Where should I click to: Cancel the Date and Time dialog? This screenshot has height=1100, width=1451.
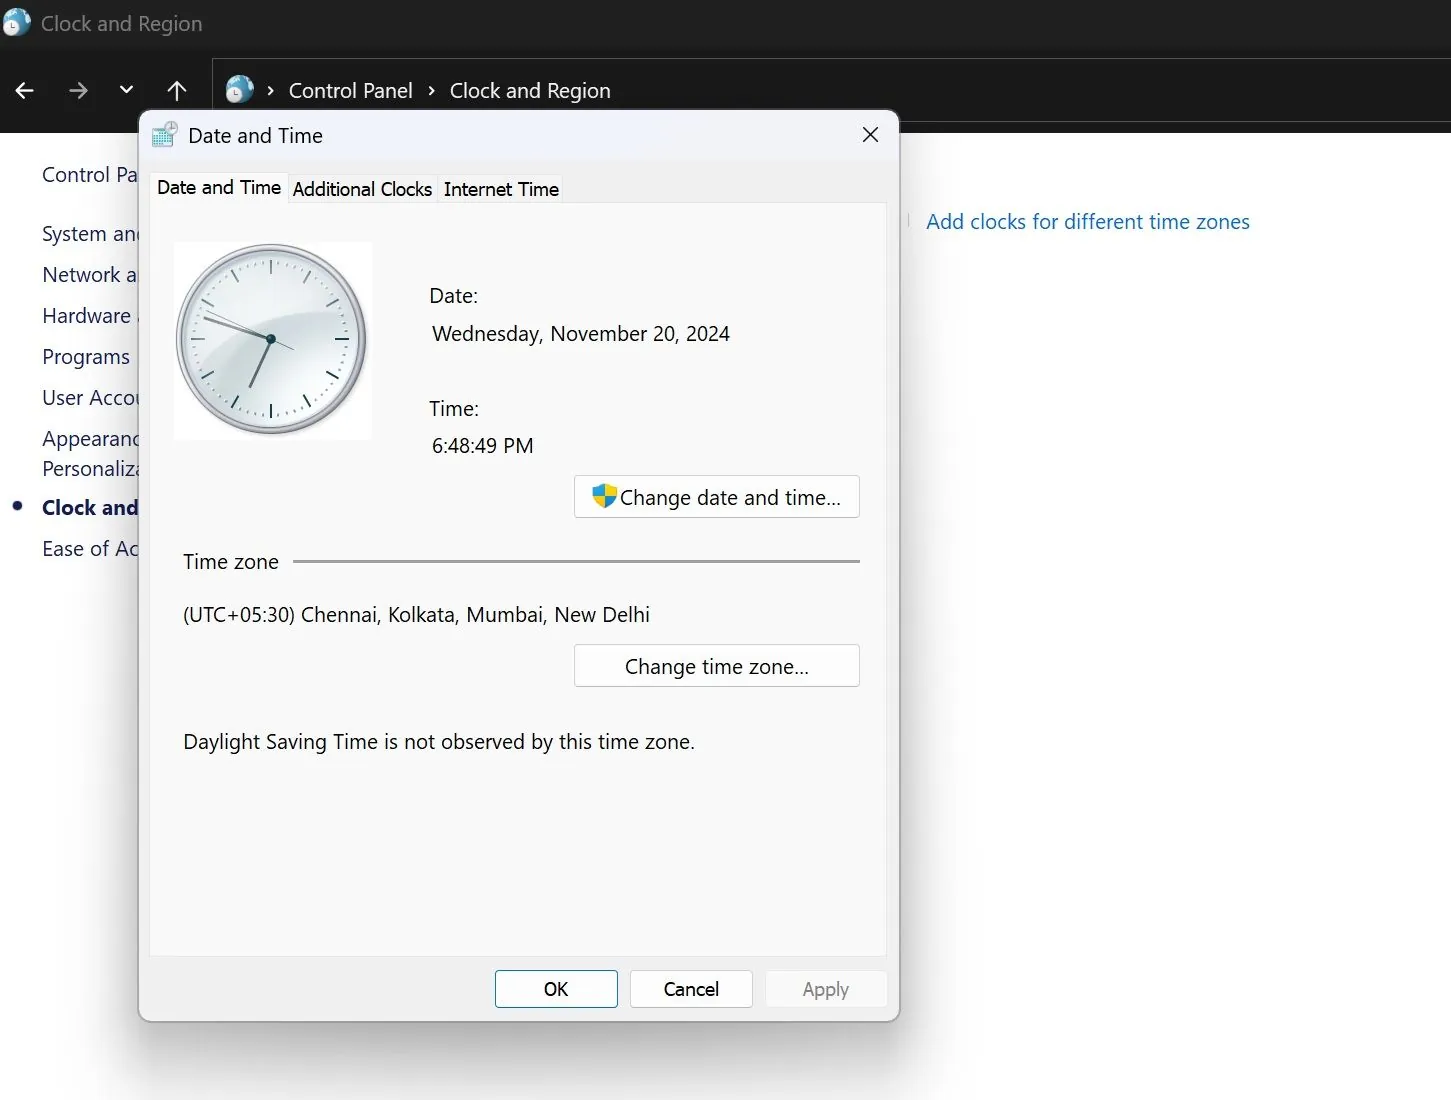click(x=691, y=989)
